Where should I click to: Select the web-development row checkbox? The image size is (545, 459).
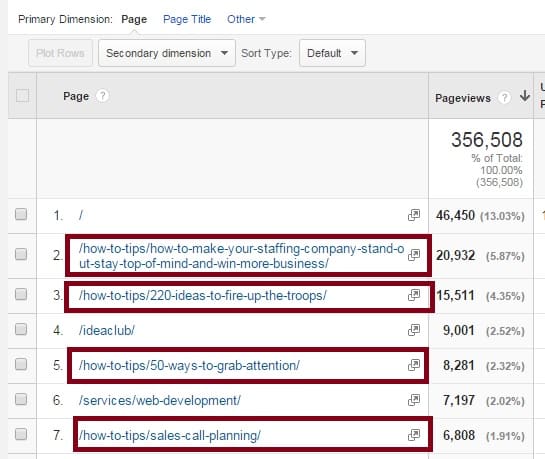tap(21, 399)
